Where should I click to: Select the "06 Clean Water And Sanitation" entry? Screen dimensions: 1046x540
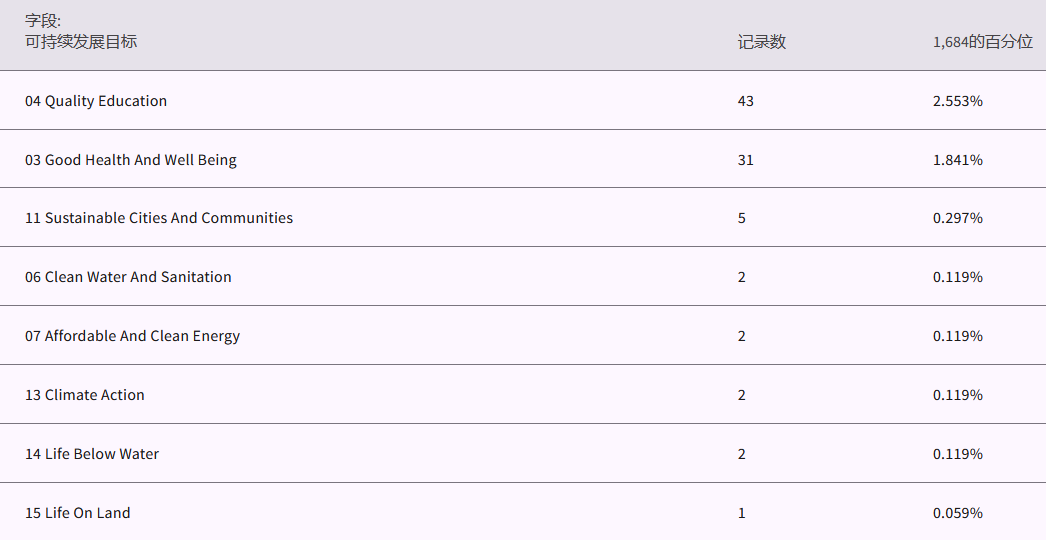pos(128,277)
